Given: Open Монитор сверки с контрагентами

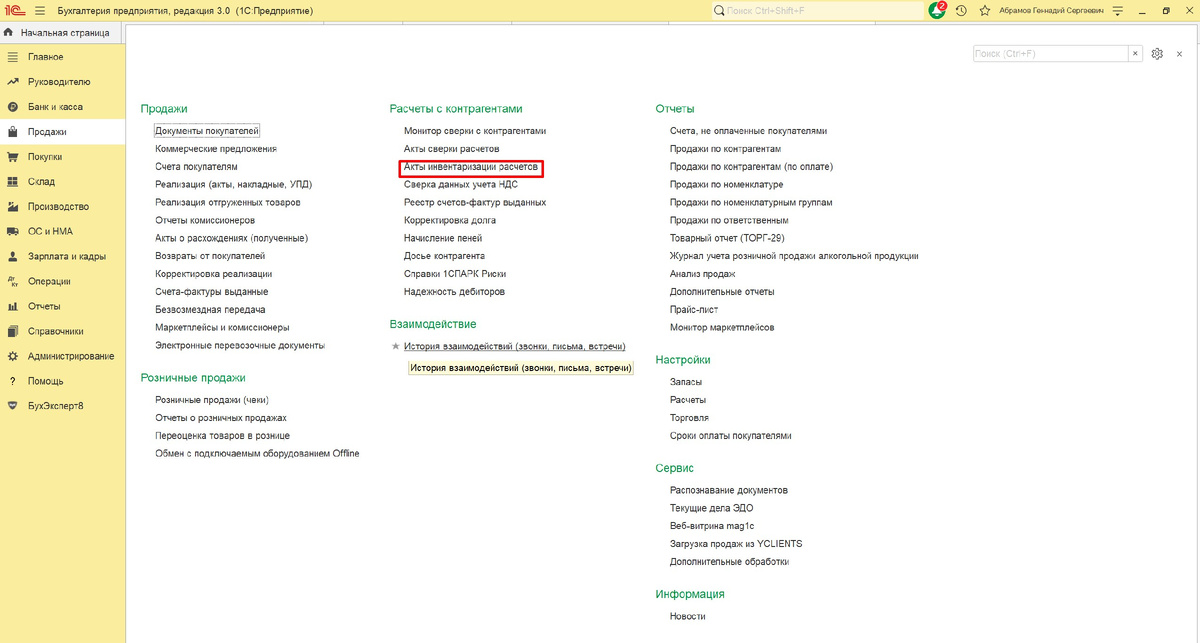Looking at the screenshot, I should pos(475,131).
